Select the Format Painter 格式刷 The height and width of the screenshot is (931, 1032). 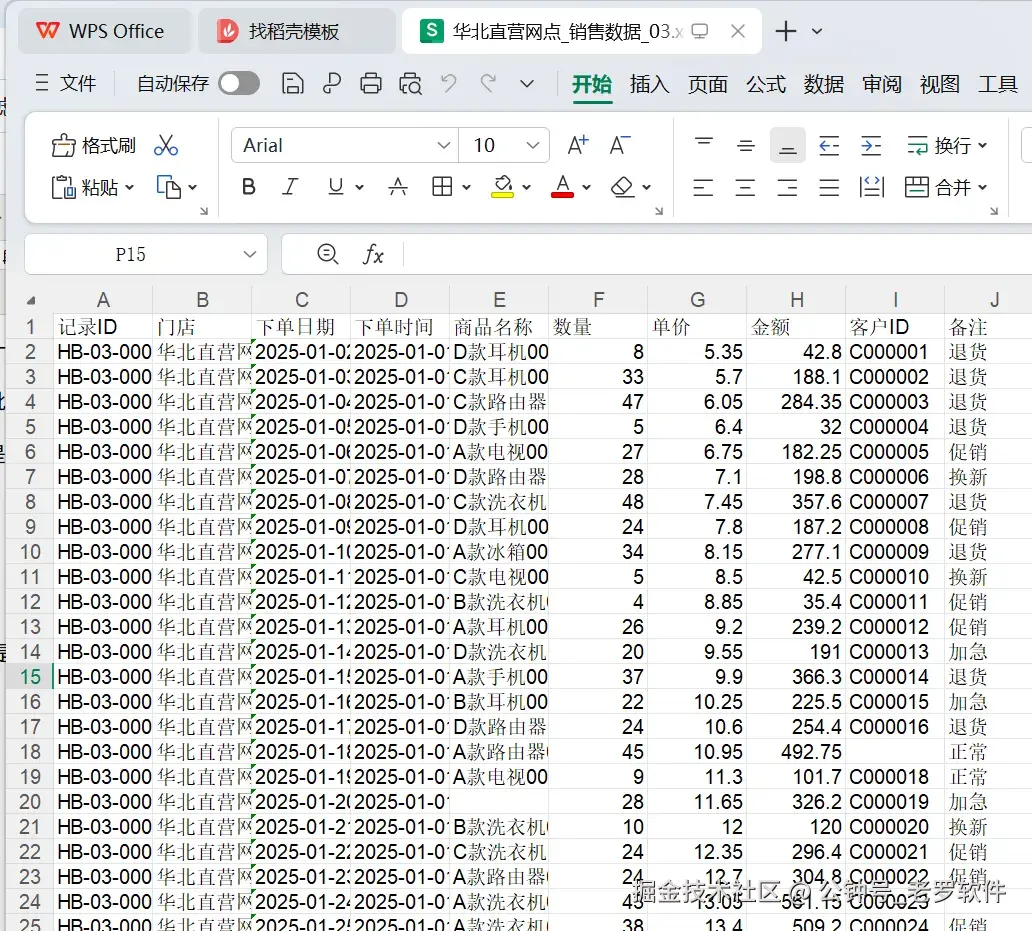[x=93, y=145]
